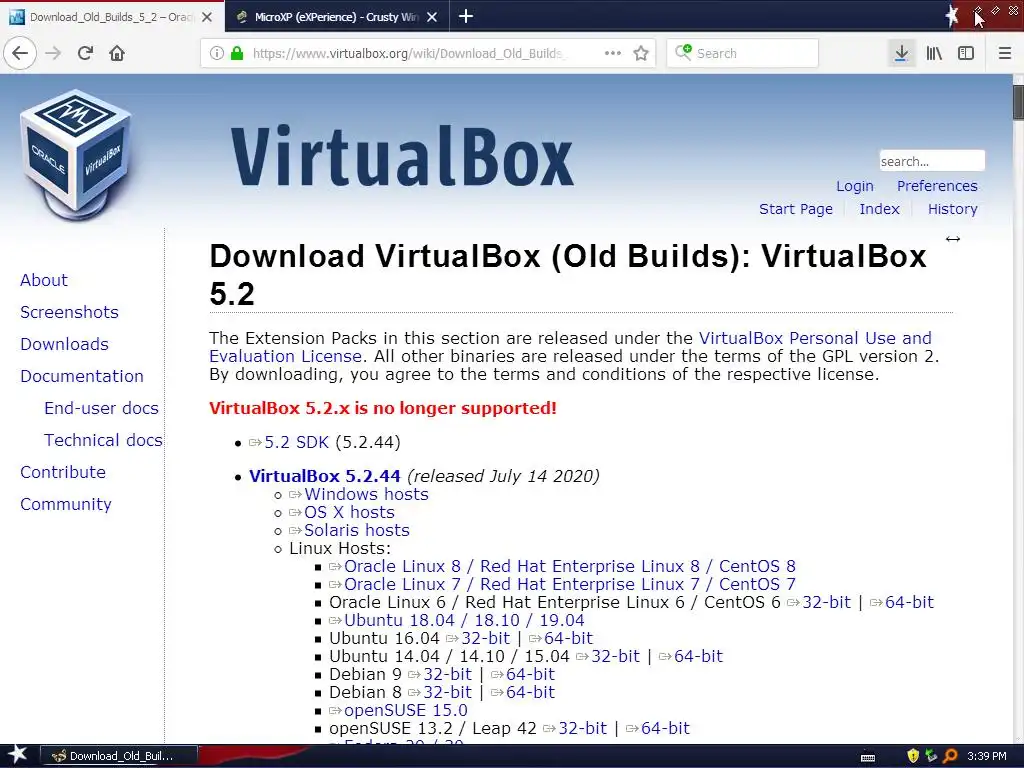
Task: Show site information icon in address bar
Action: point(217,53)
